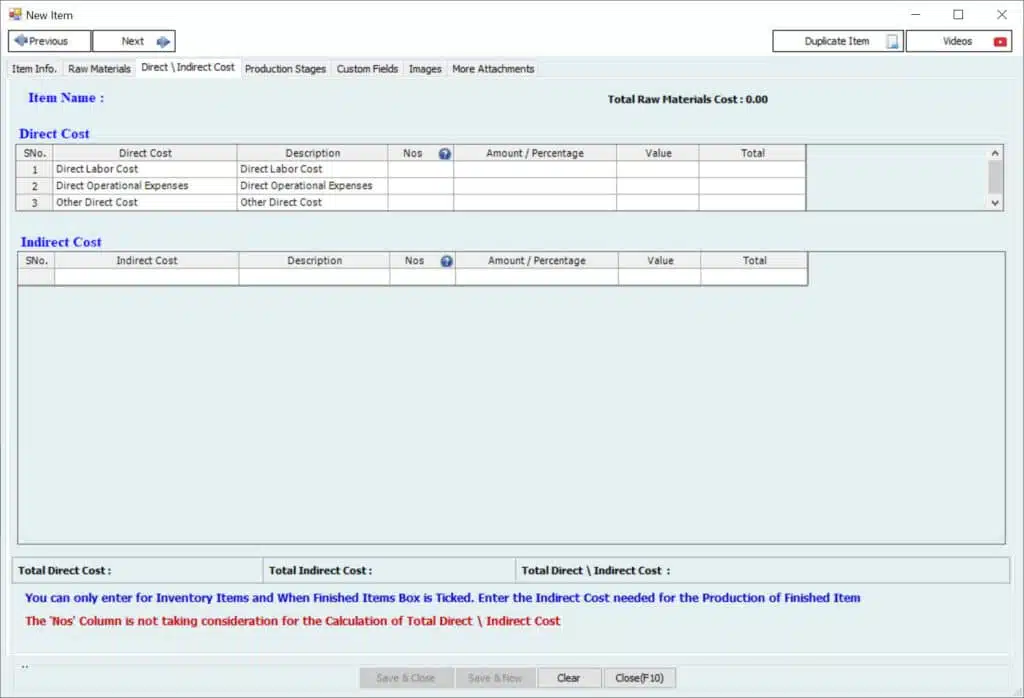Image resolution: width=1024 pixels, height=698 pixels.
Task: Click Direct Cost table's Amount / Percentage header
Action: tap(535, 153)
